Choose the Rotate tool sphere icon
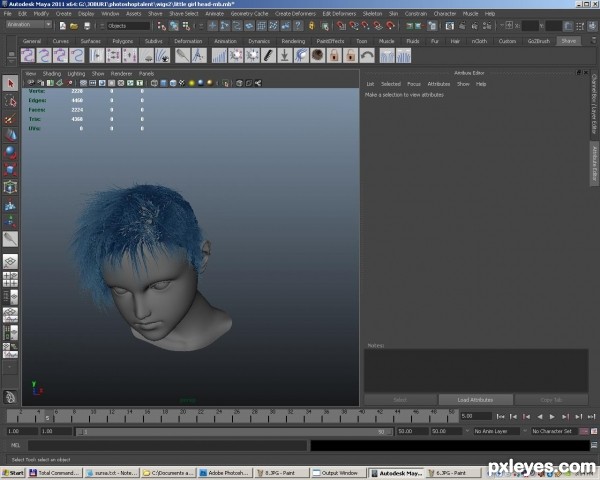The height and width of the screenshot is (480, 600). (10, 152)
